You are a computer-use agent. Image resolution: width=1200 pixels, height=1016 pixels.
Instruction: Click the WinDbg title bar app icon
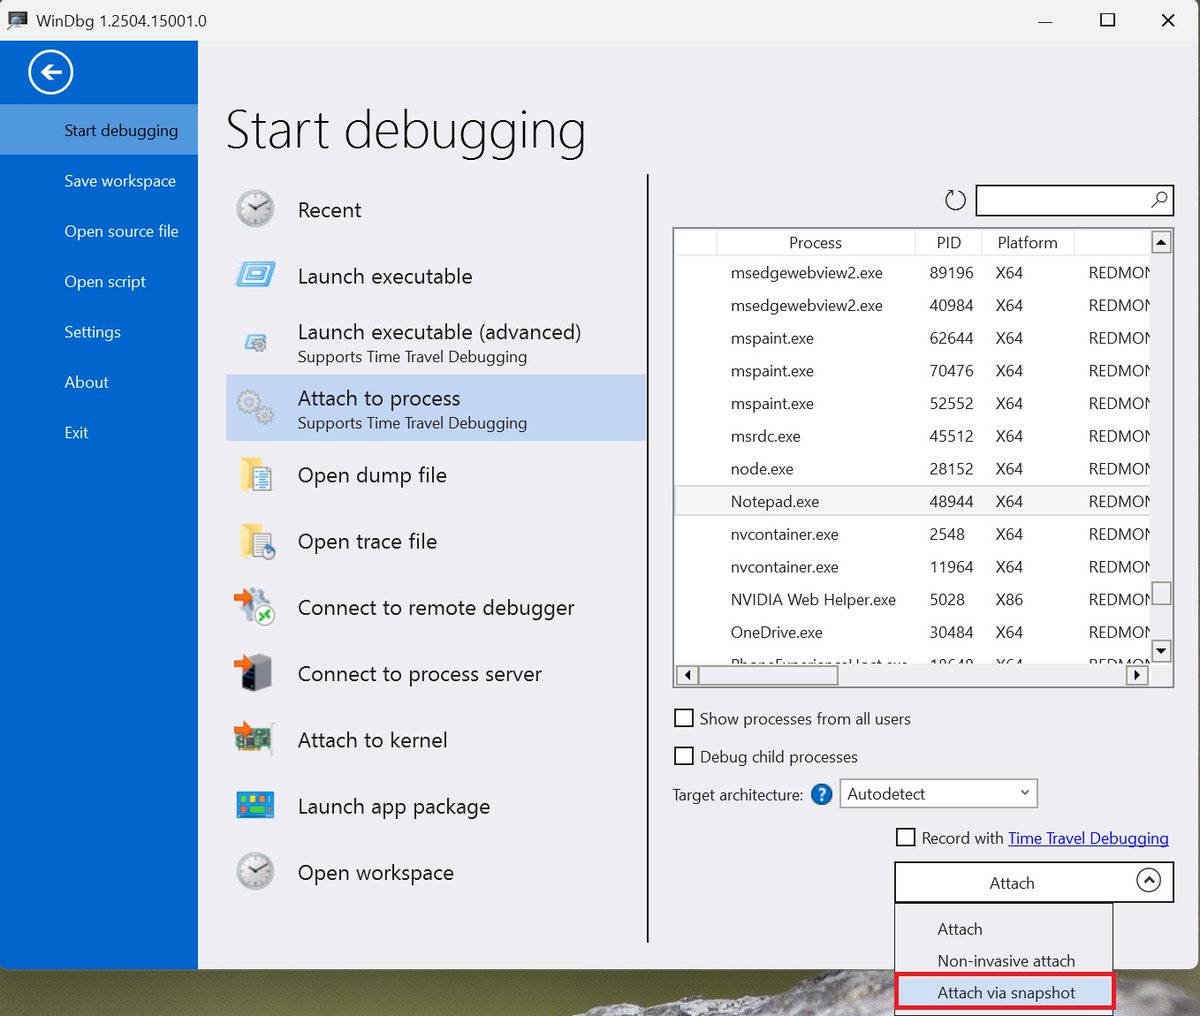coord(17,20)
